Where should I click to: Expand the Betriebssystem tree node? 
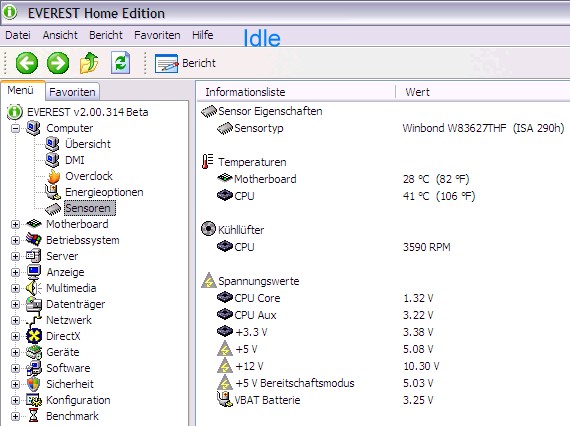point(15,240)
